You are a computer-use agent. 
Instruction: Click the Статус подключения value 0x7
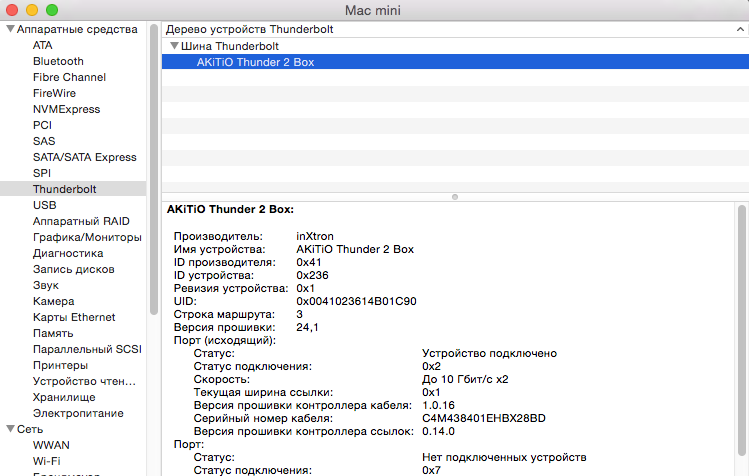[x=431, y=470]
